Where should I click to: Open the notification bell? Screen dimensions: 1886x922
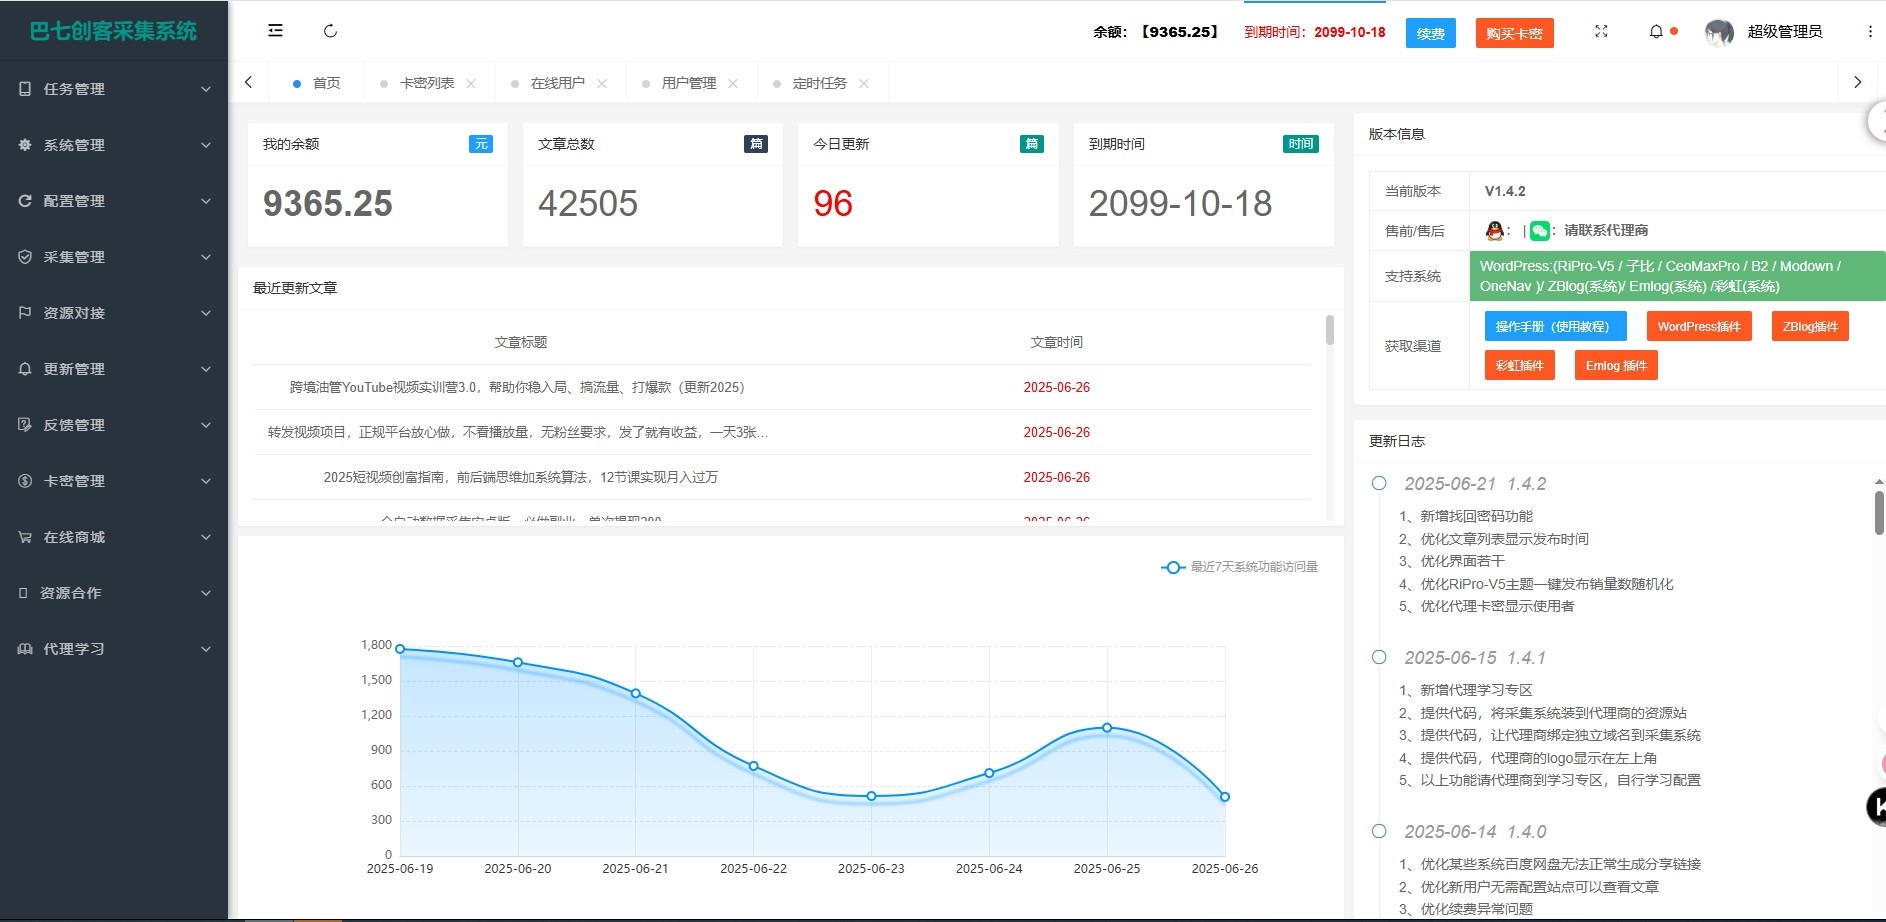point(1656,32)
